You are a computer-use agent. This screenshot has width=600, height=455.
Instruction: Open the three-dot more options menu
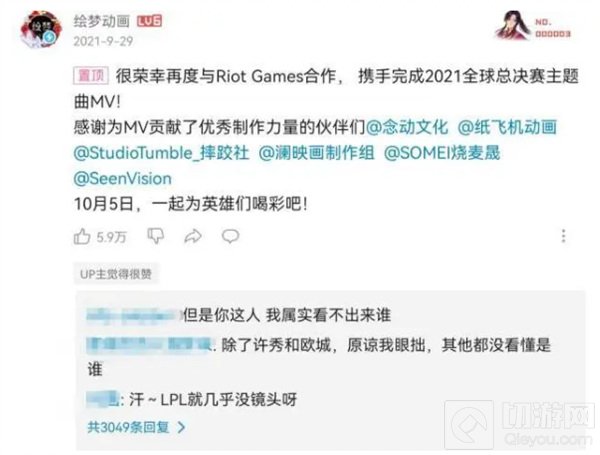point(563,236)
